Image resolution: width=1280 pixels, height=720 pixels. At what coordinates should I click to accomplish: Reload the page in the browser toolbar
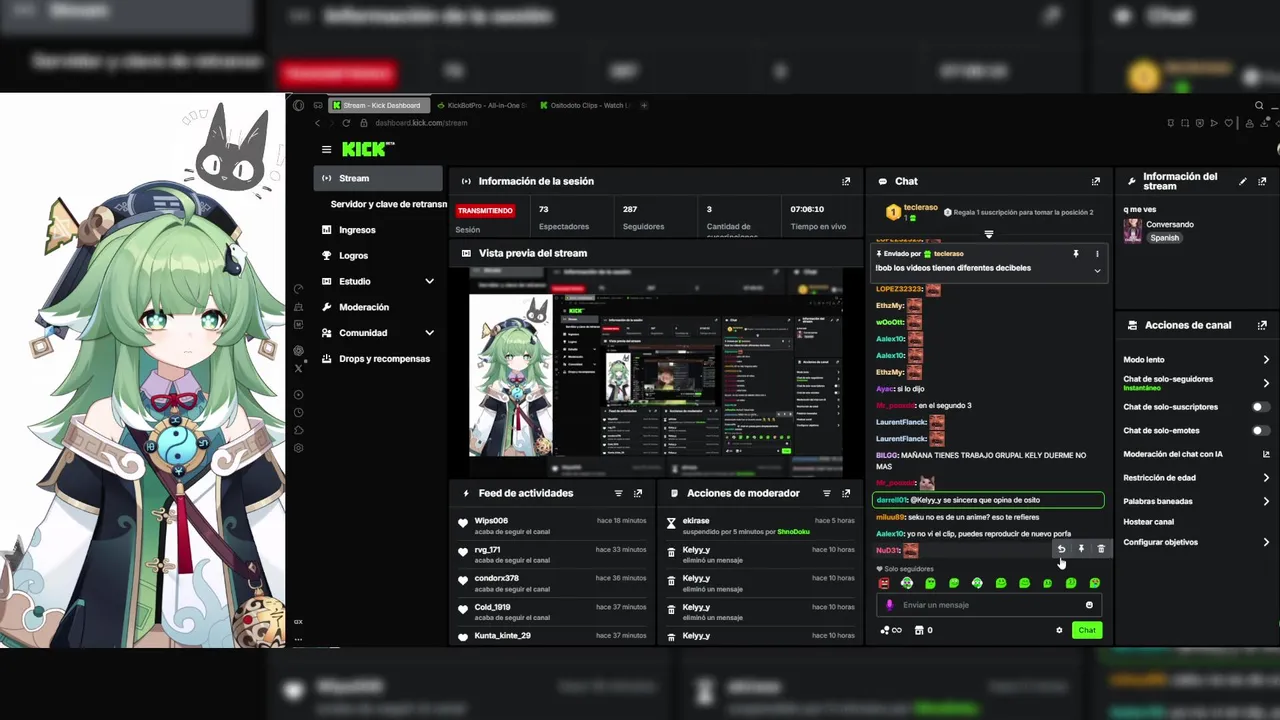point(346,123)
